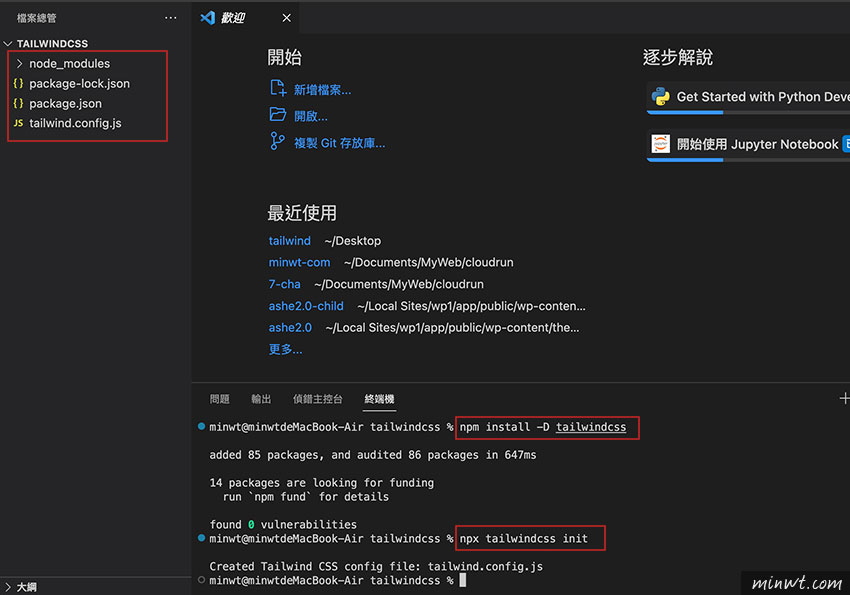Click the open folder icon beside 開啟
The width and height of the screenshot is (850, 595).
[278, 114]
